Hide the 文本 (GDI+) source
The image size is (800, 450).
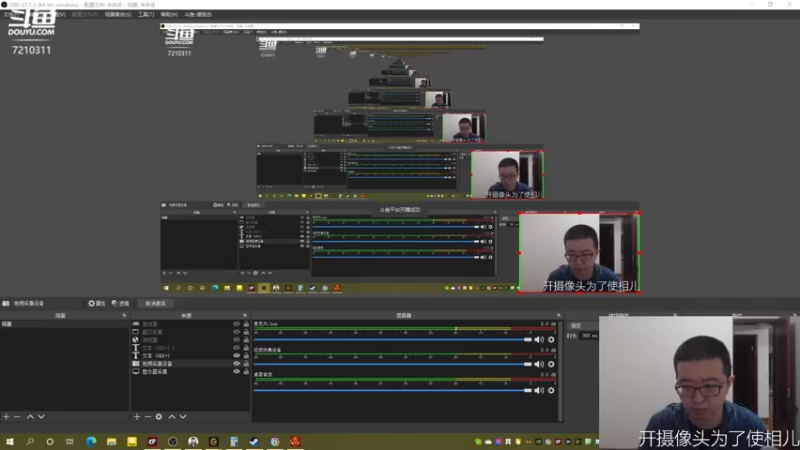pyautogui.click(x=236, y=356)
